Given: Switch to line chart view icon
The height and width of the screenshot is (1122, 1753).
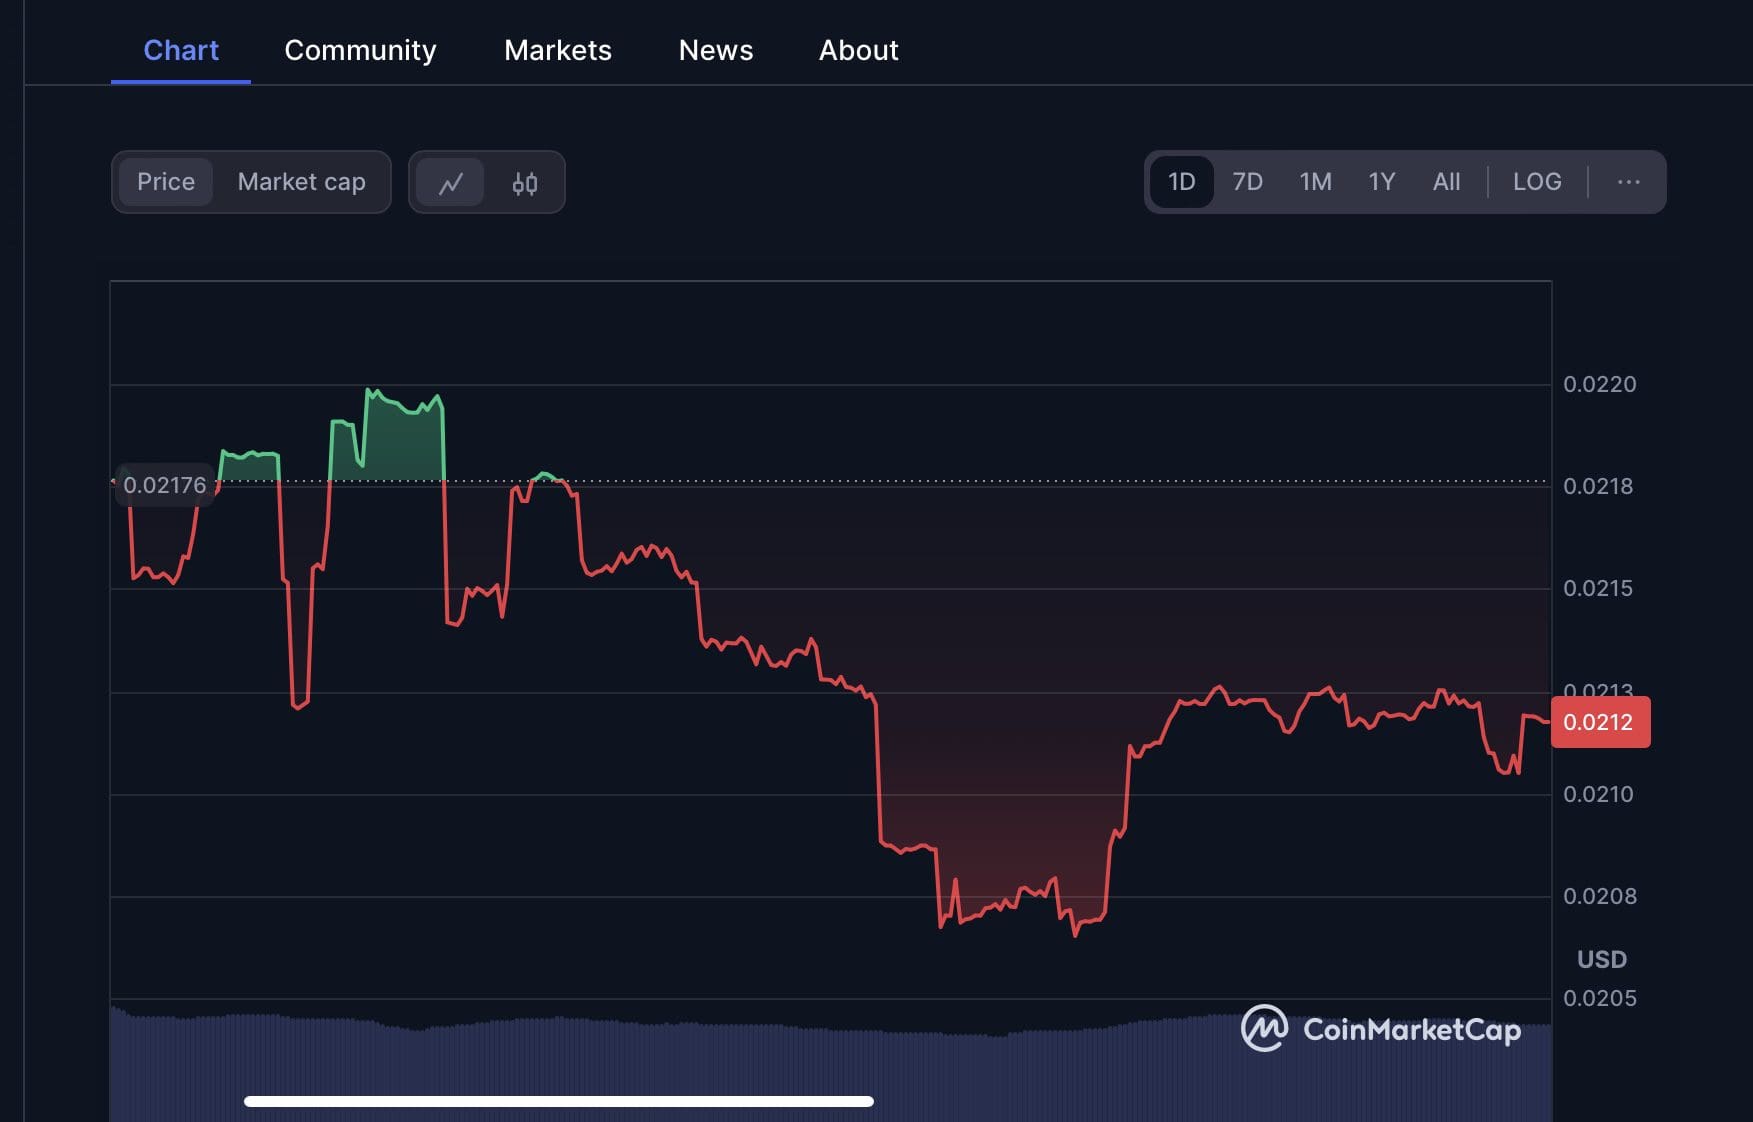Looking at the screenshot, I should [x=450, y=183].
